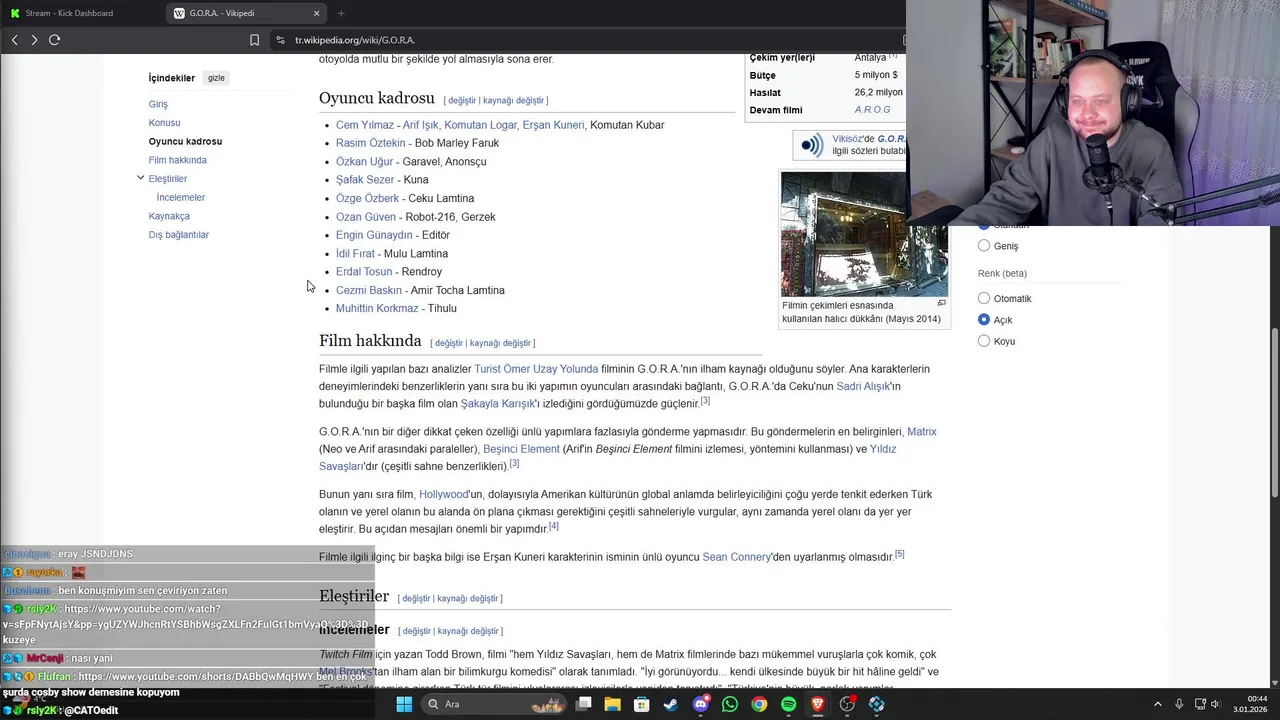The width and height of the screenshot is (1280, 720).
Task: Collapse the Eleştiriler contents section
Action: click(140, 178)
